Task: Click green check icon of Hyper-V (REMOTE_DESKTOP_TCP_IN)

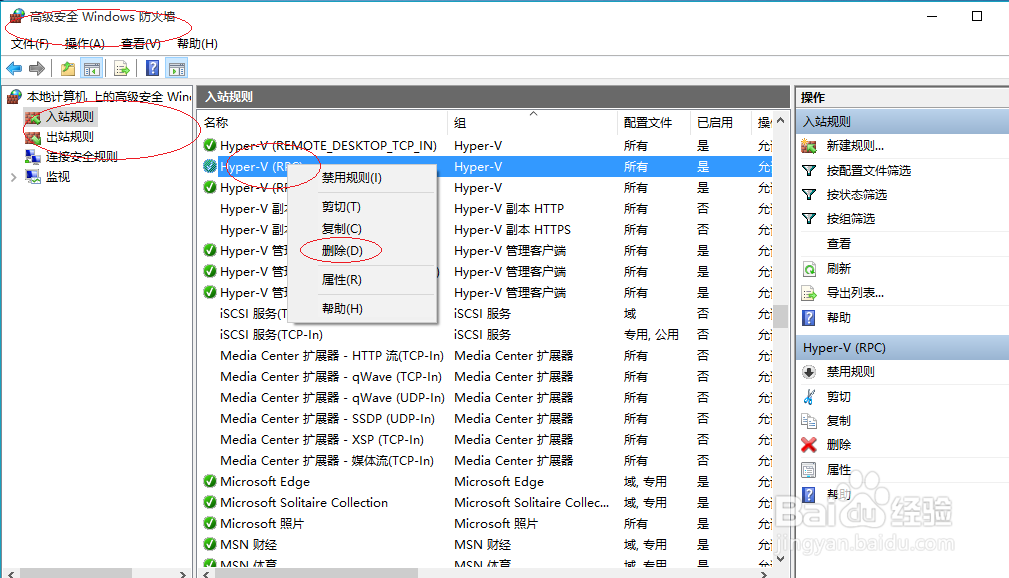Action: [x=210, y=145]
